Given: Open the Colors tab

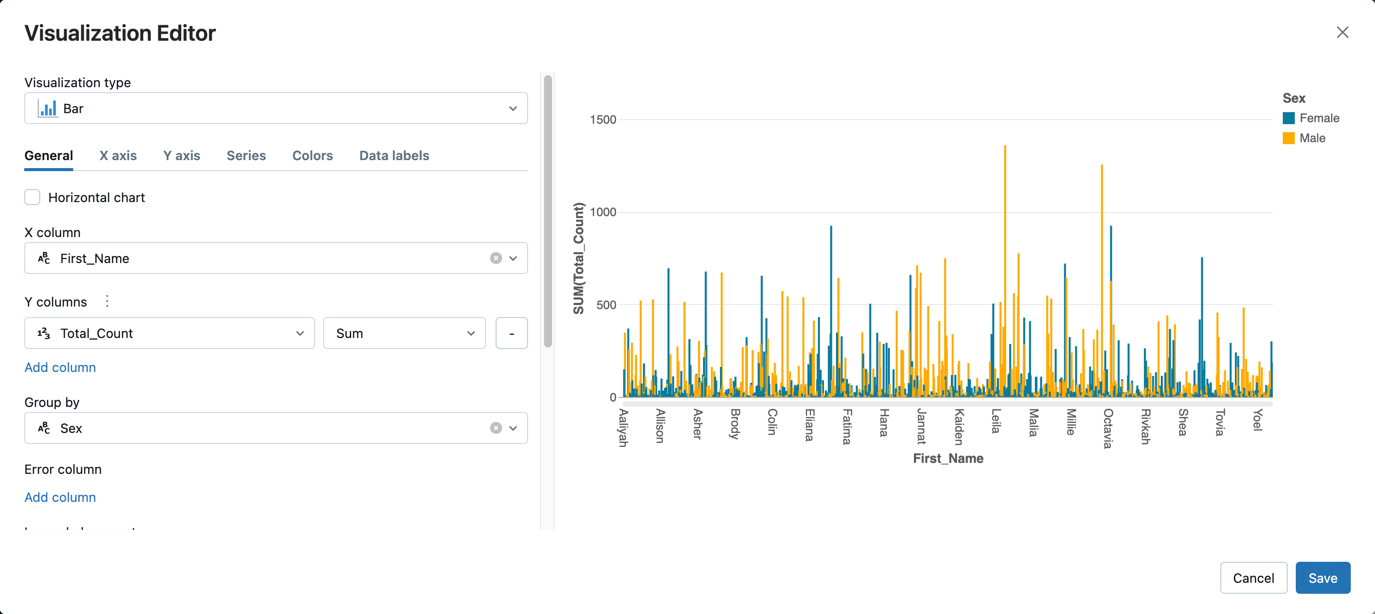Looking at the screenshot, I should coord(312,155).
